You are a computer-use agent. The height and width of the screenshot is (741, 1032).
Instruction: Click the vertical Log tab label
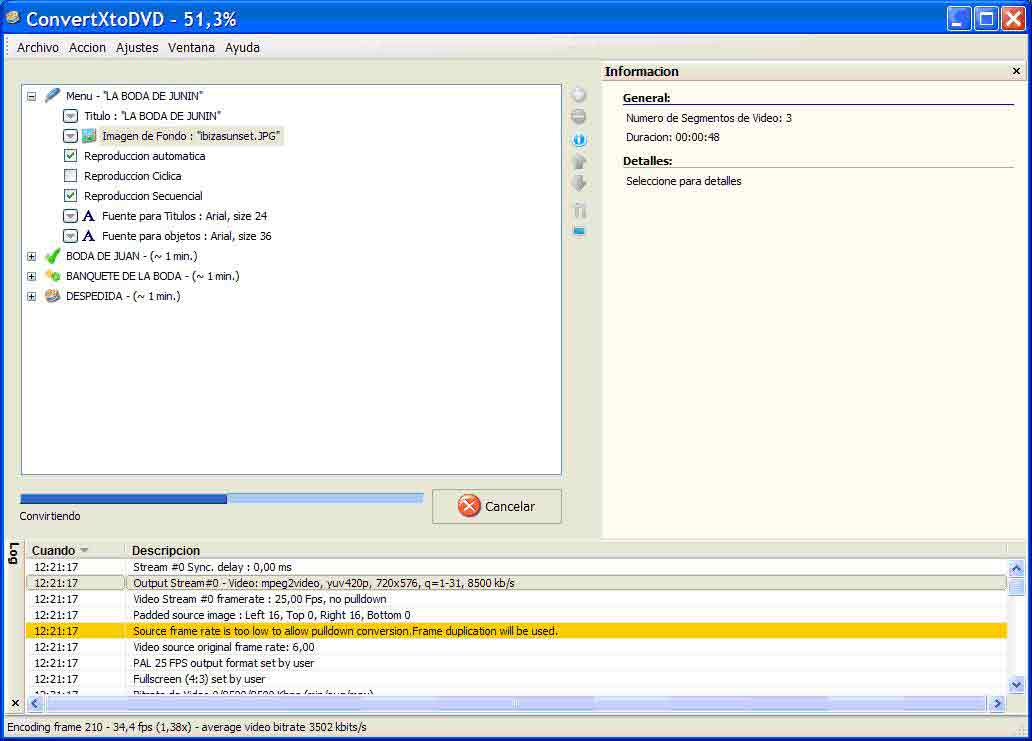pyautogui.click(x=14, y=553)
